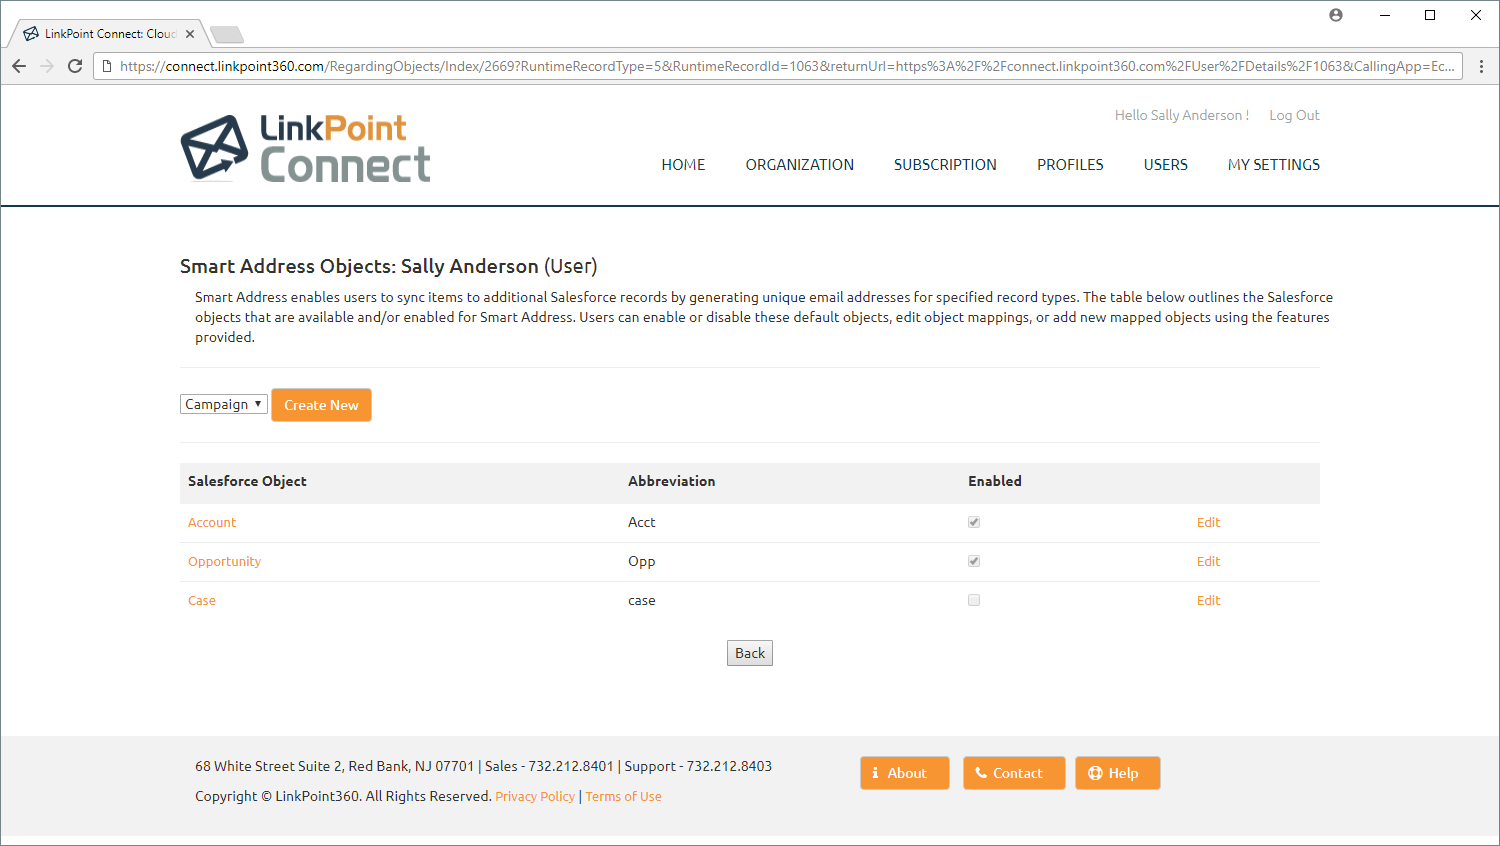
Task: Click the Create New button
Action: coord(321,405)
